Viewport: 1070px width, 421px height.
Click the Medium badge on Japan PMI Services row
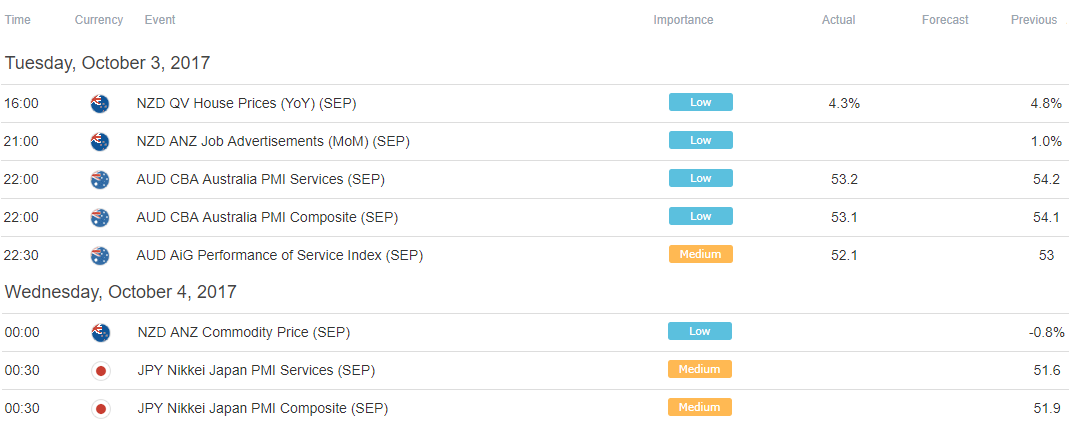700,369
